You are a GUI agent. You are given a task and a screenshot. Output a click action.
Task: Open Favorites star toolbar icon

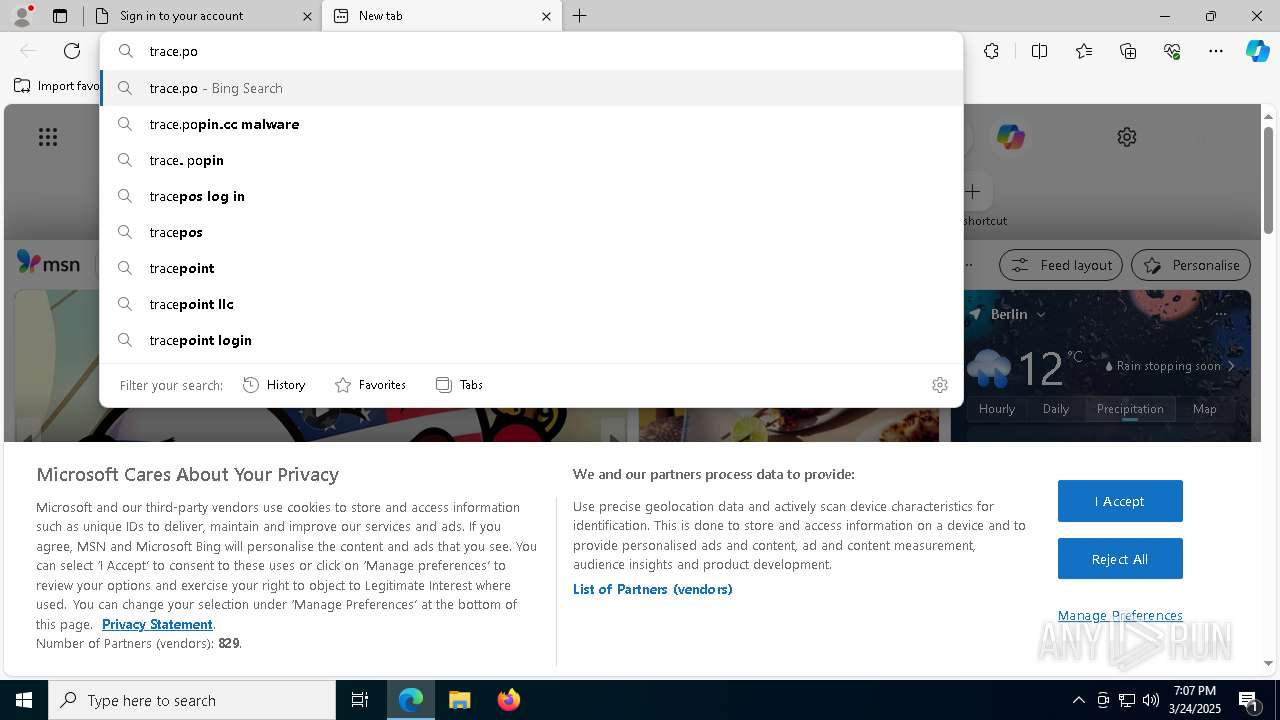coord(1084,51)
